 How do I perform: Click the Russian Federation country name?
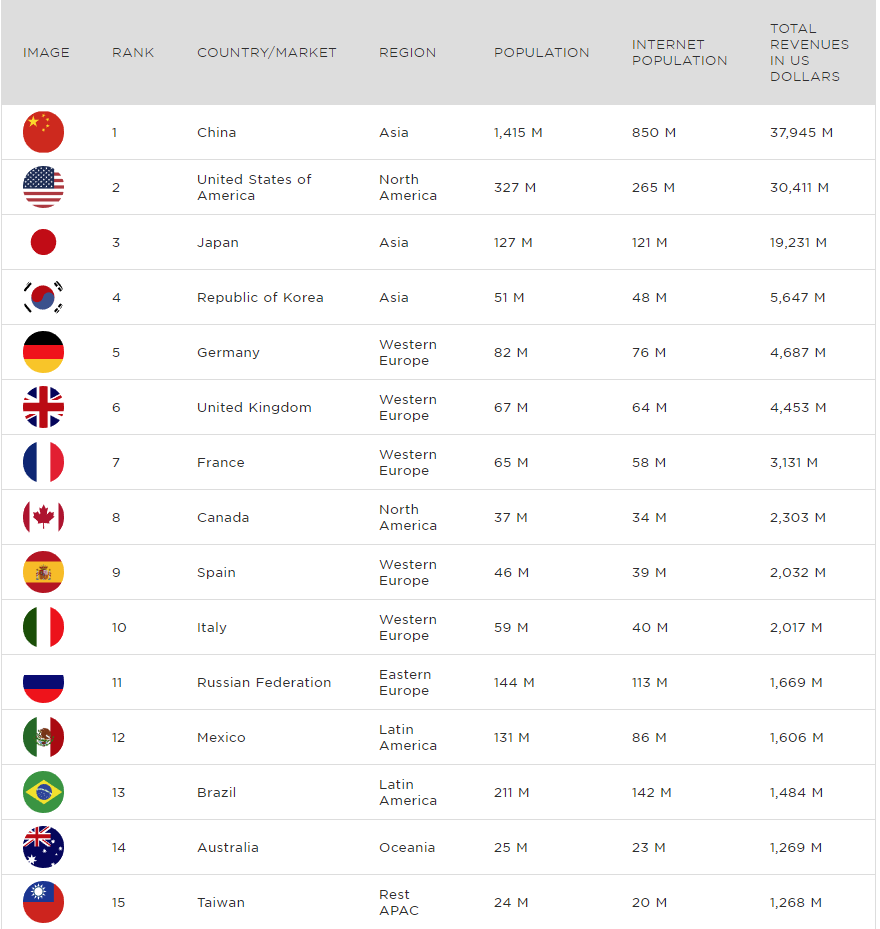[x=264, y=683]
